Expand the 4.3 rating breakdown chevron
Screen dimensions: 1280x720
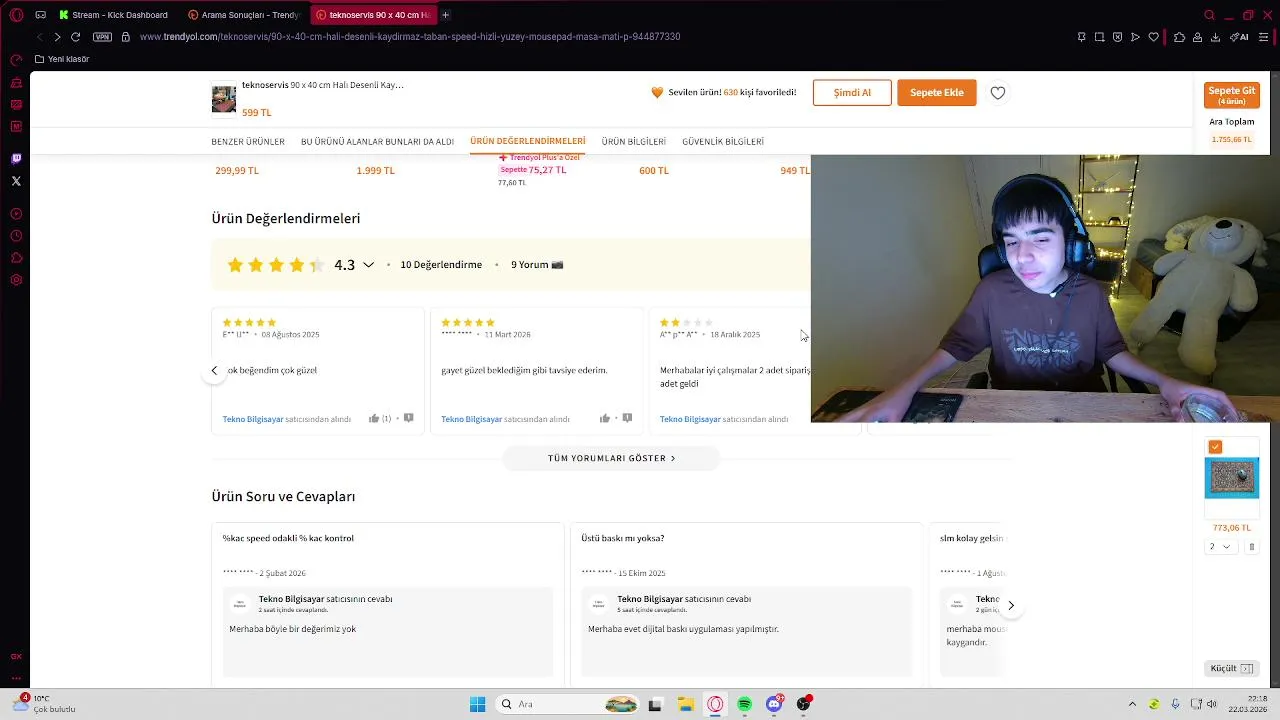(x=368, y=265)
